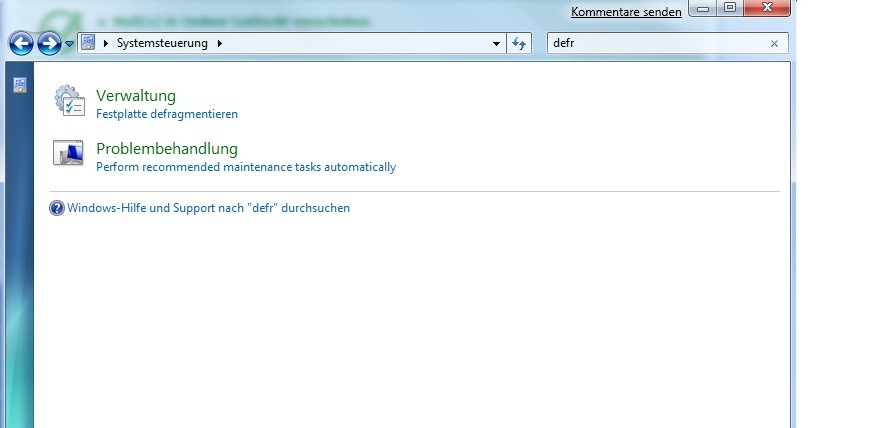
Task: Open the Verwaltung gear icon
Action: click(x=70, y=101)
